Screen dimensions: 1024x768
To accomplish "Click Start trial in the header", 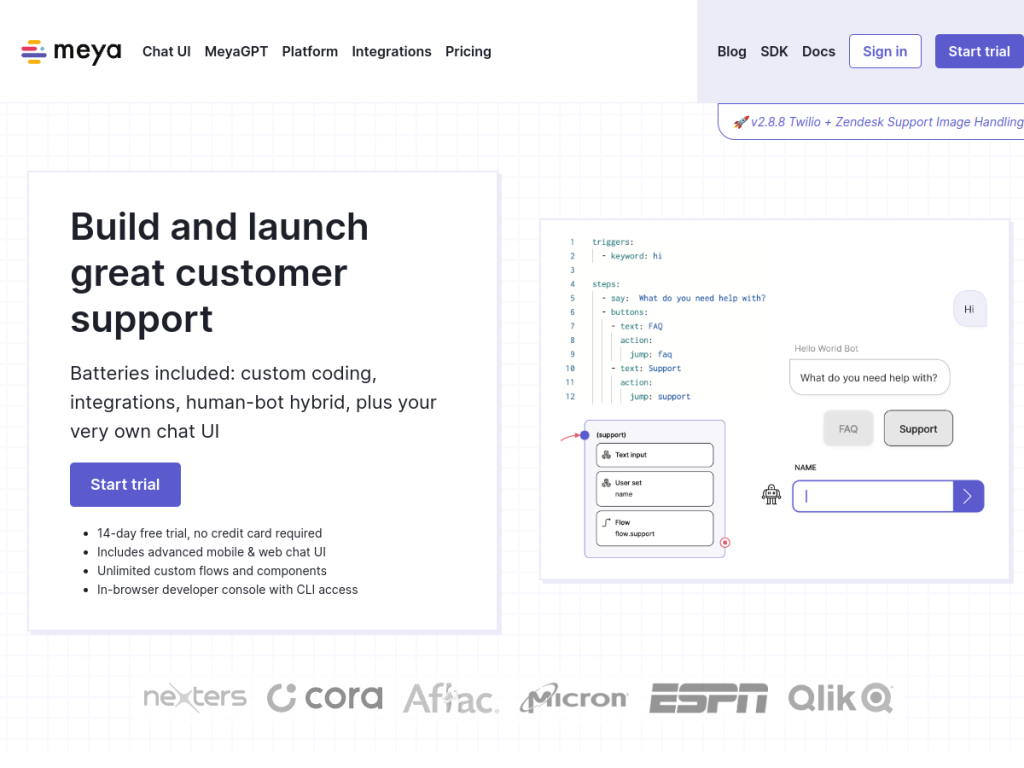I will tap(979, 51).
